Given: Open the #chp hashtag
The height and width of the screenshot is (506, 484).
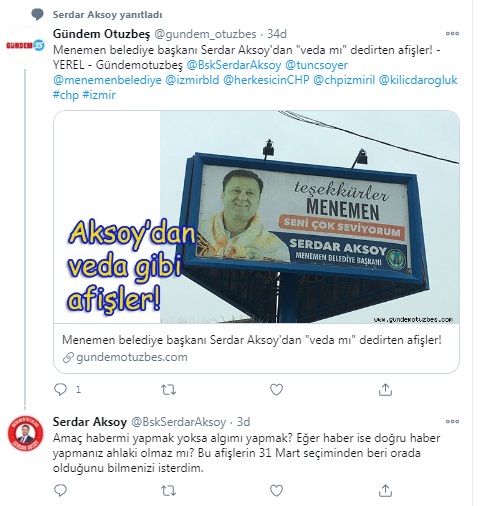Looking at the screenshot, I should coord(66,95).
